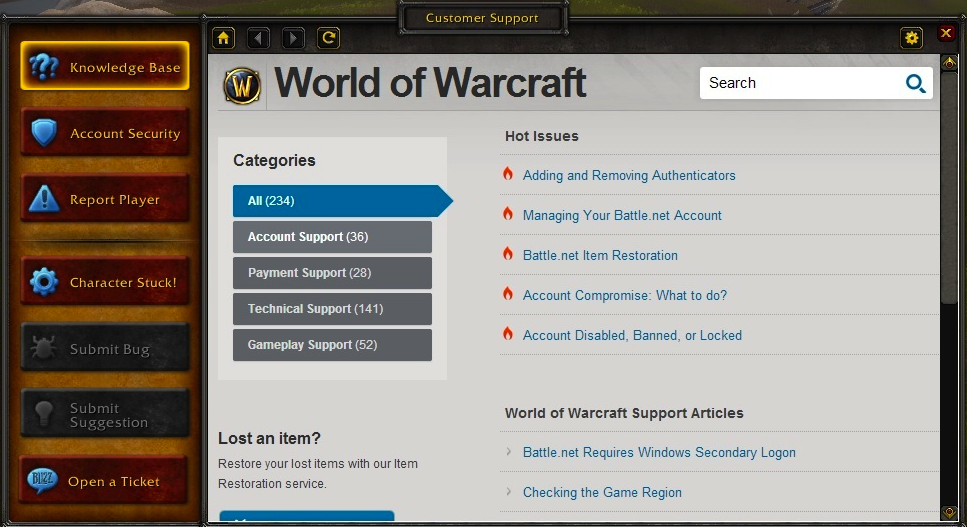Click flame icon beside Battle.net Item Restoration
This screenshot has height=527, width=967.
508,254
